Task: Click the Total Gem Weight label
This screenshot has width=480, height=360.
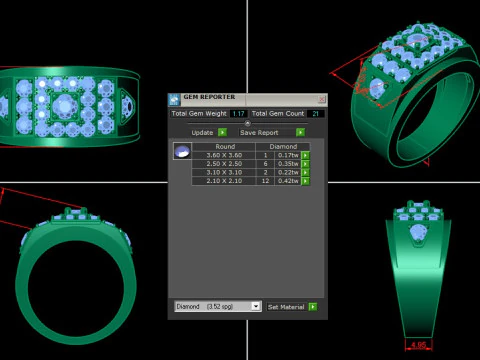Action: (x=199, y=114)
